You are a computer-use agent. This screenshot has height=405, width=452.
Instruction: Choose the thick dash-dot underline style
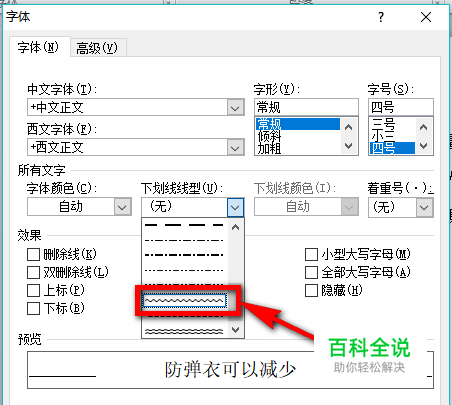click(184, 255)
